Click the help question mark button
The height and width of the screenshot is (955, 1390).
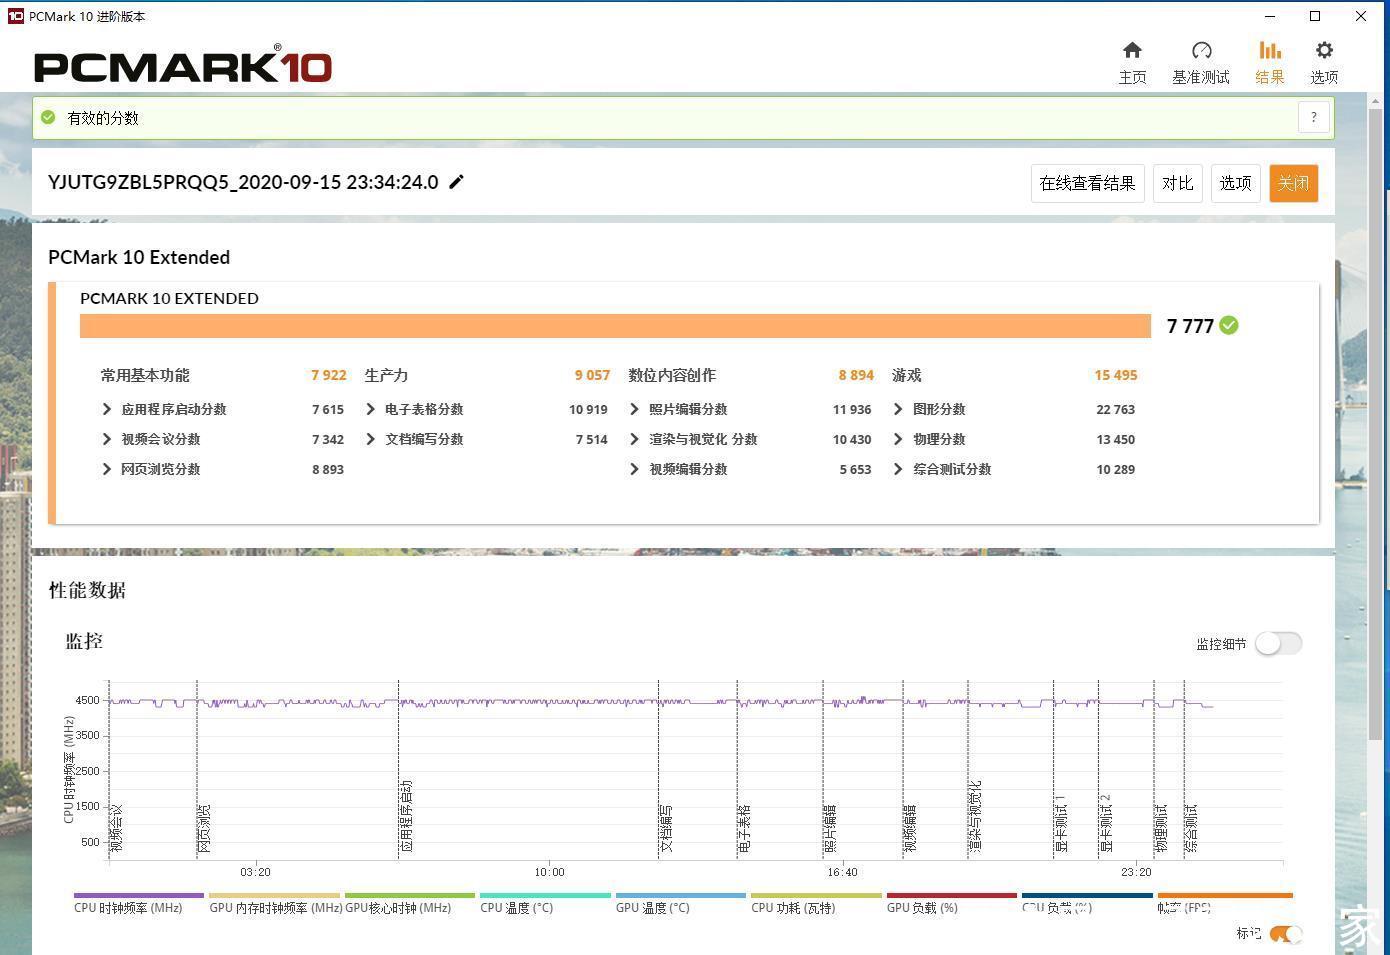coord(1314,117)
